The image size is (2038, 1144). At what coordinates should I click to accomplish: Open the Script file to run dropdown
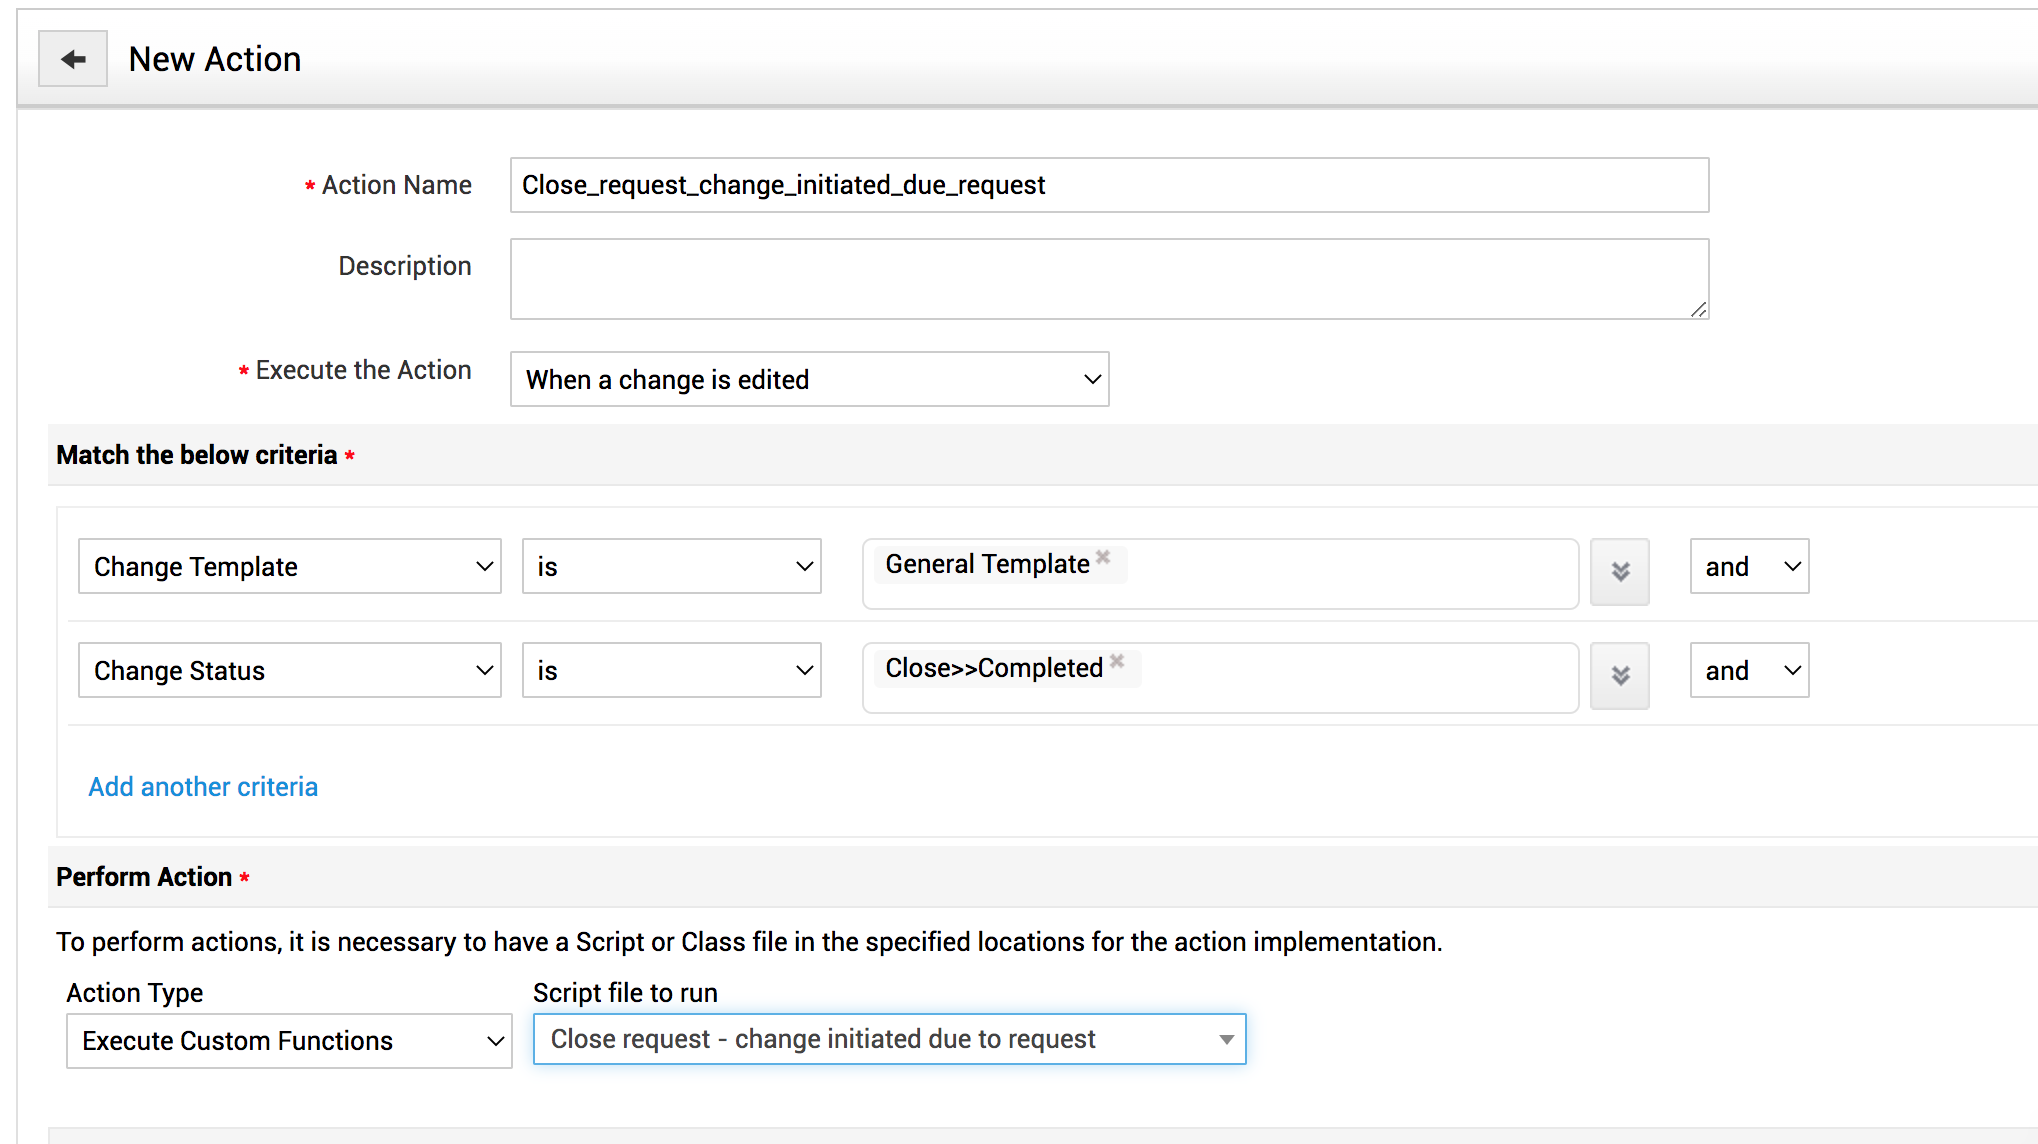click(x=889, y=1039)
